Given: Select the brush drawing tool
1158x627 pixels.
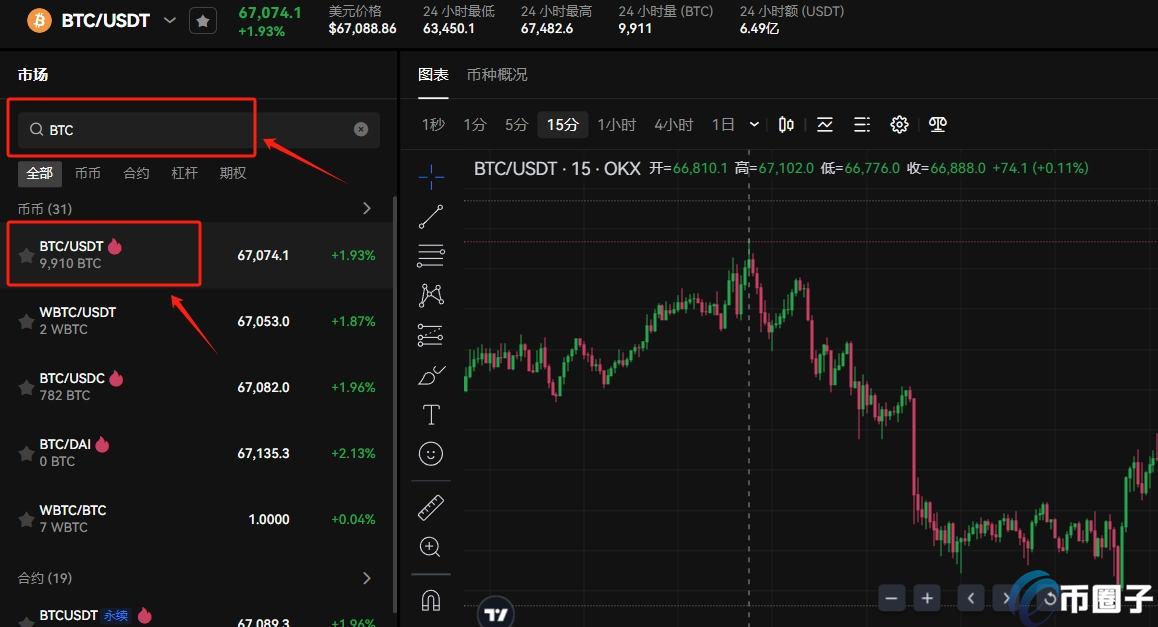Looking at the screenshot, I should point(431,375).
